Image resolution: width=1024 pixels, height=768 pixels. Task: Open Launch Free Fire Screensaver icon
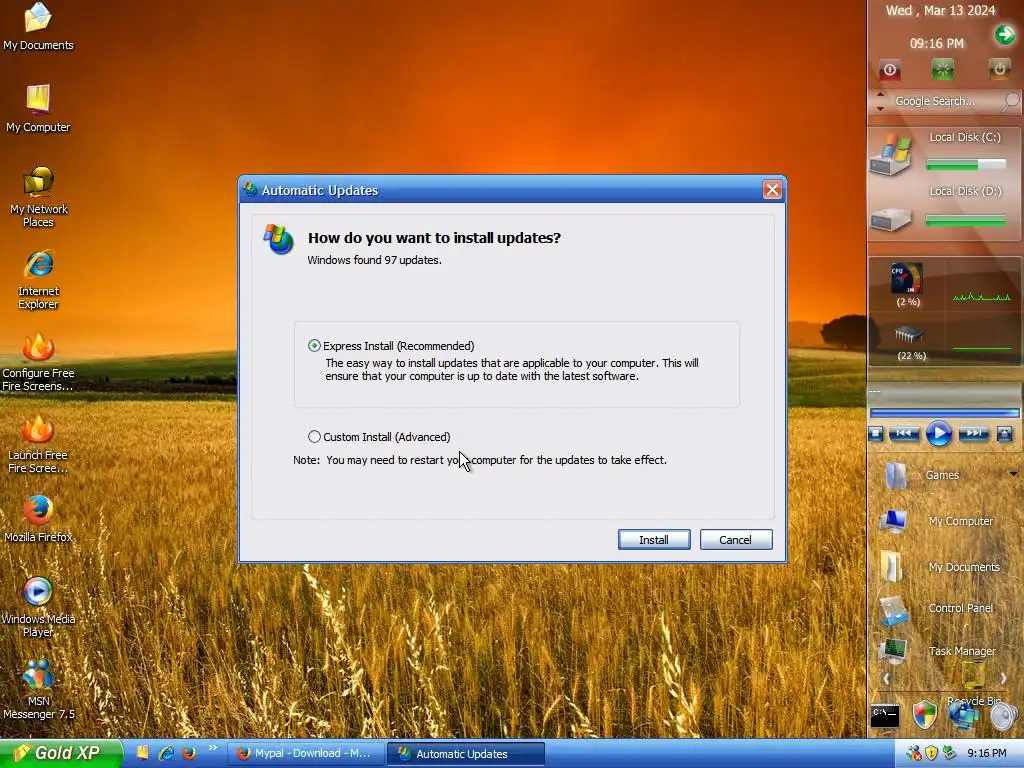click(x=38, y=443)
